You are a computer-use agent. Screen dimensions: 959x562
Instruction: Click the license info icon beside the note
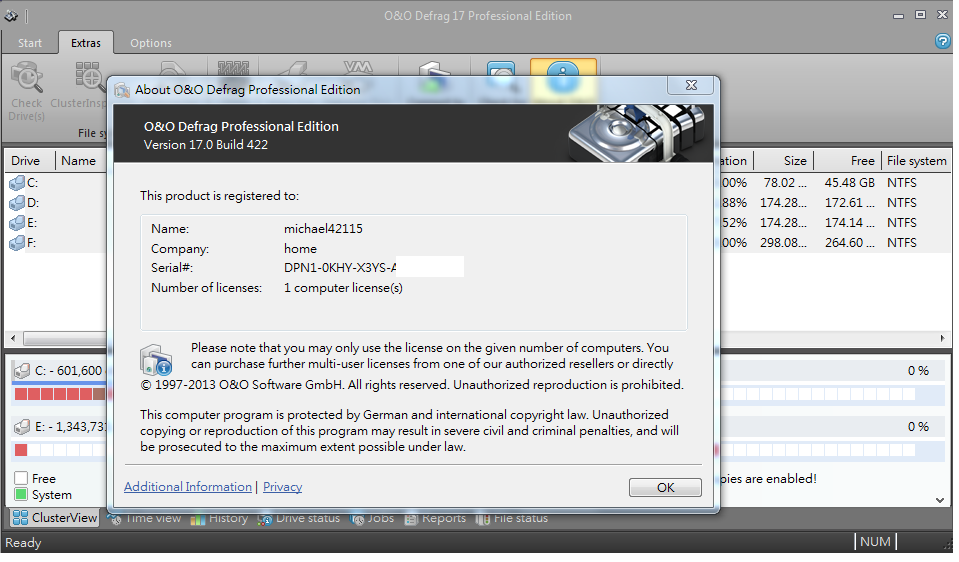[x=156, y=360]
